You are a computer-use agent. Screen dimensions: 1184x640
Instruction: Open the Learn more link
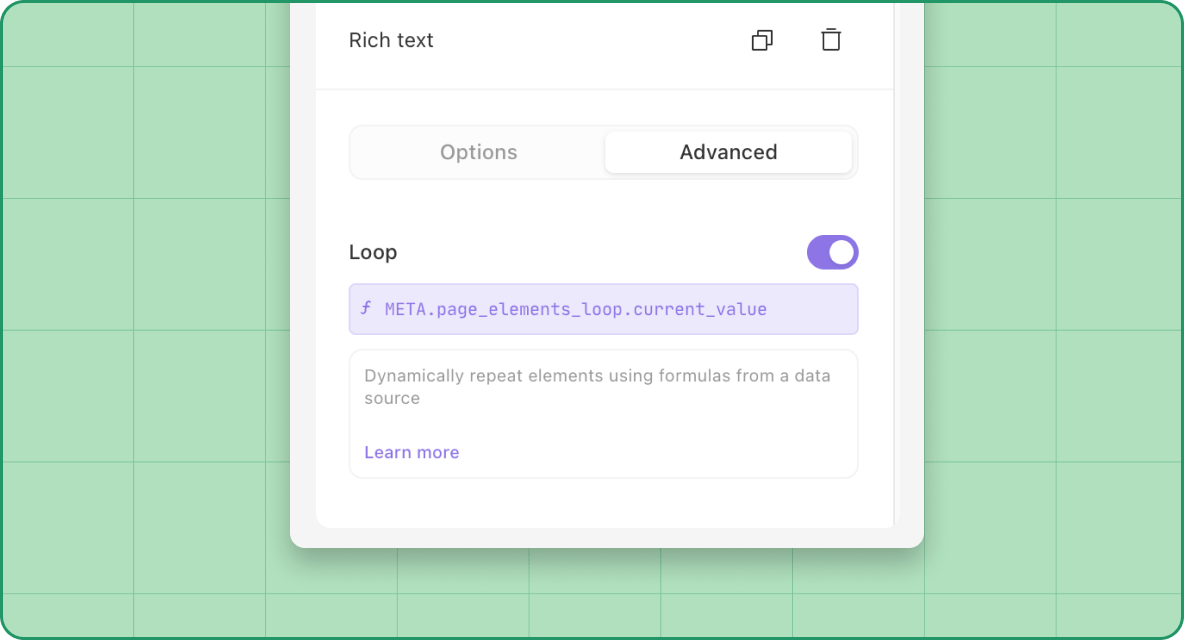[x=411, y=452]
